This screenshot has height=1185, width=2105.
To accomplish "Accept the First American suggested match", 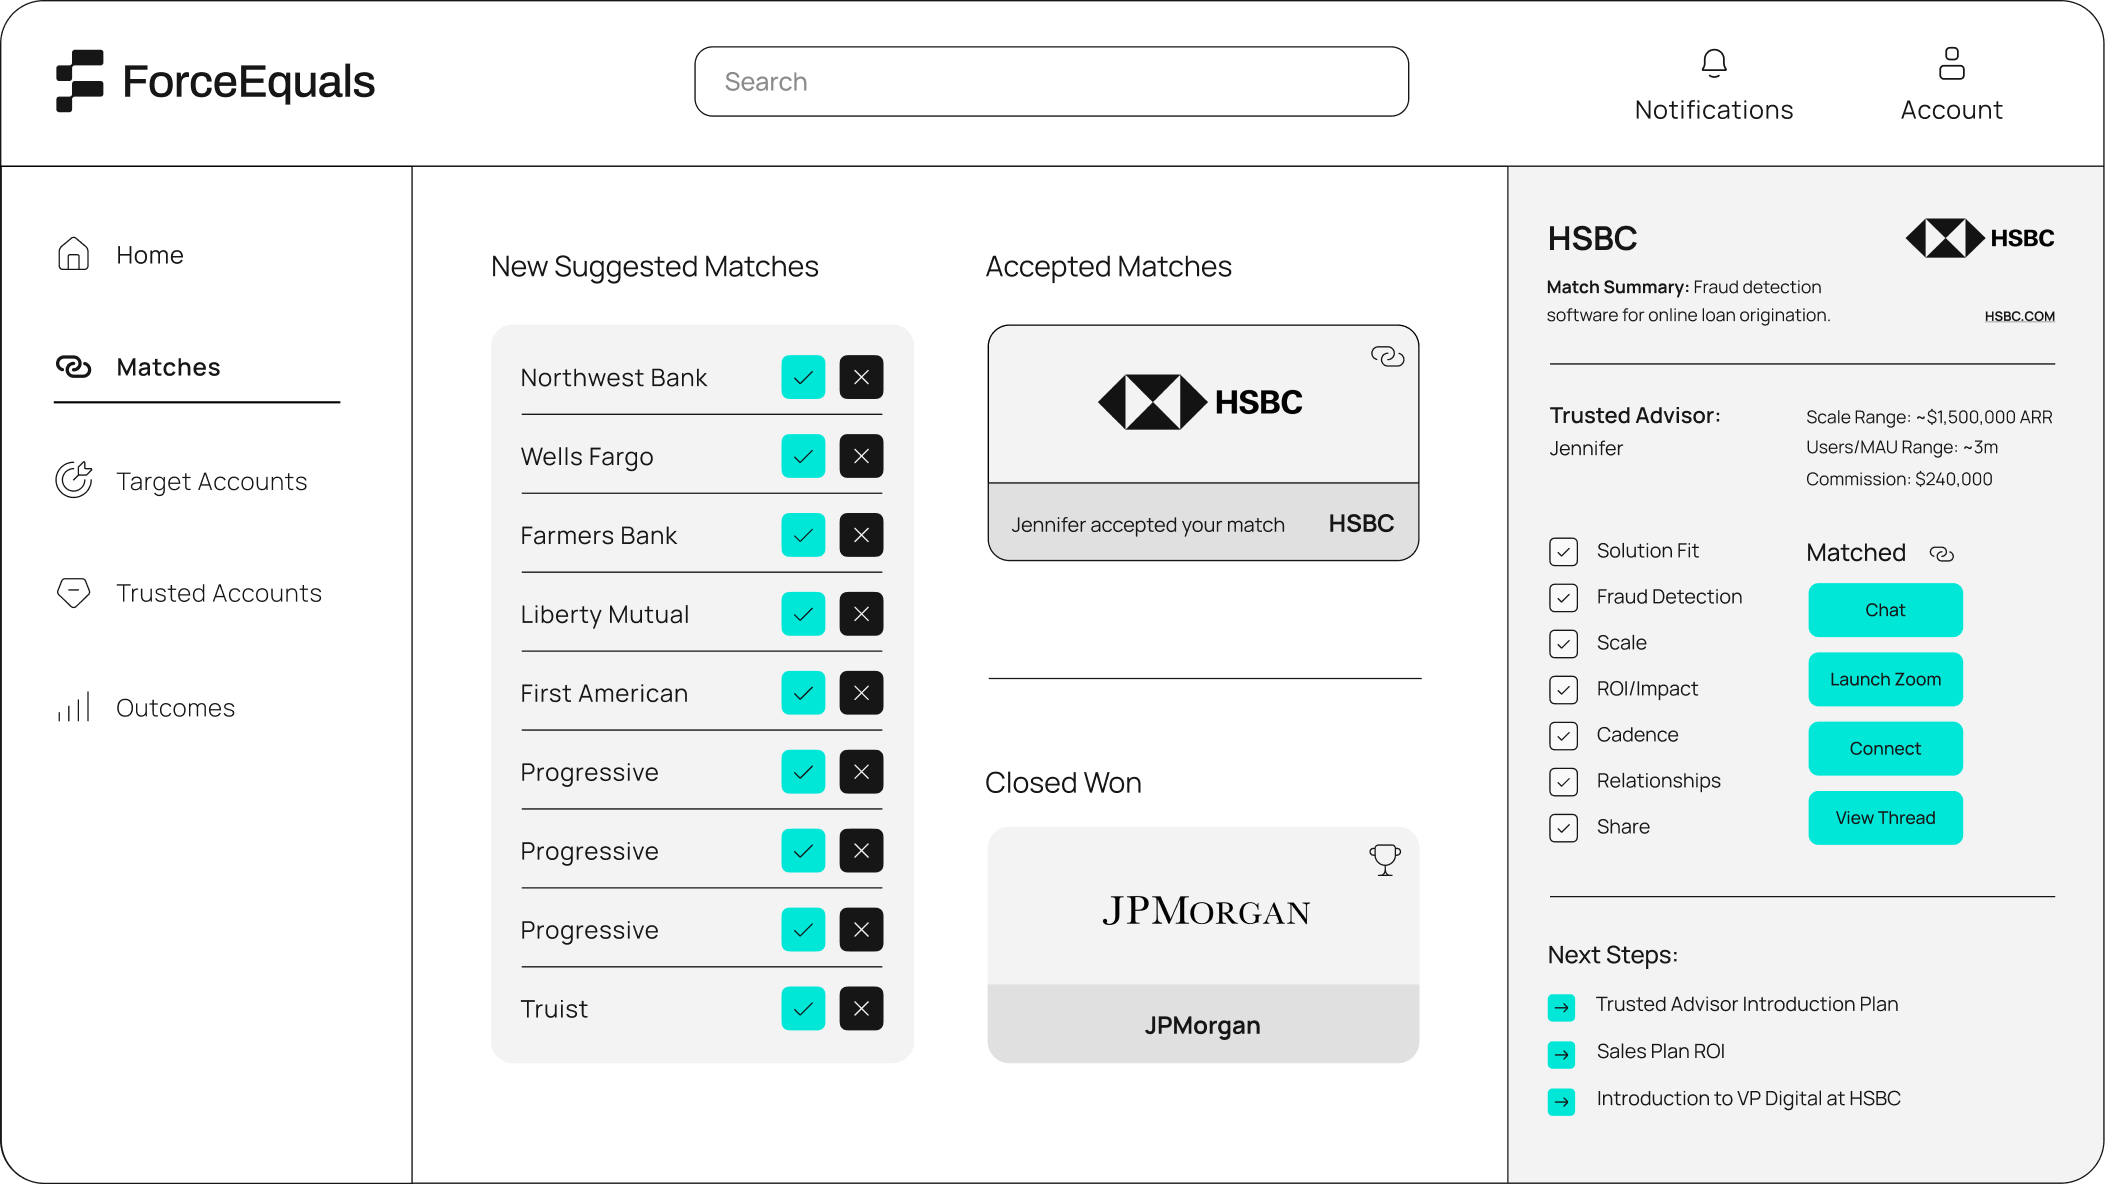I will [803, 693].
